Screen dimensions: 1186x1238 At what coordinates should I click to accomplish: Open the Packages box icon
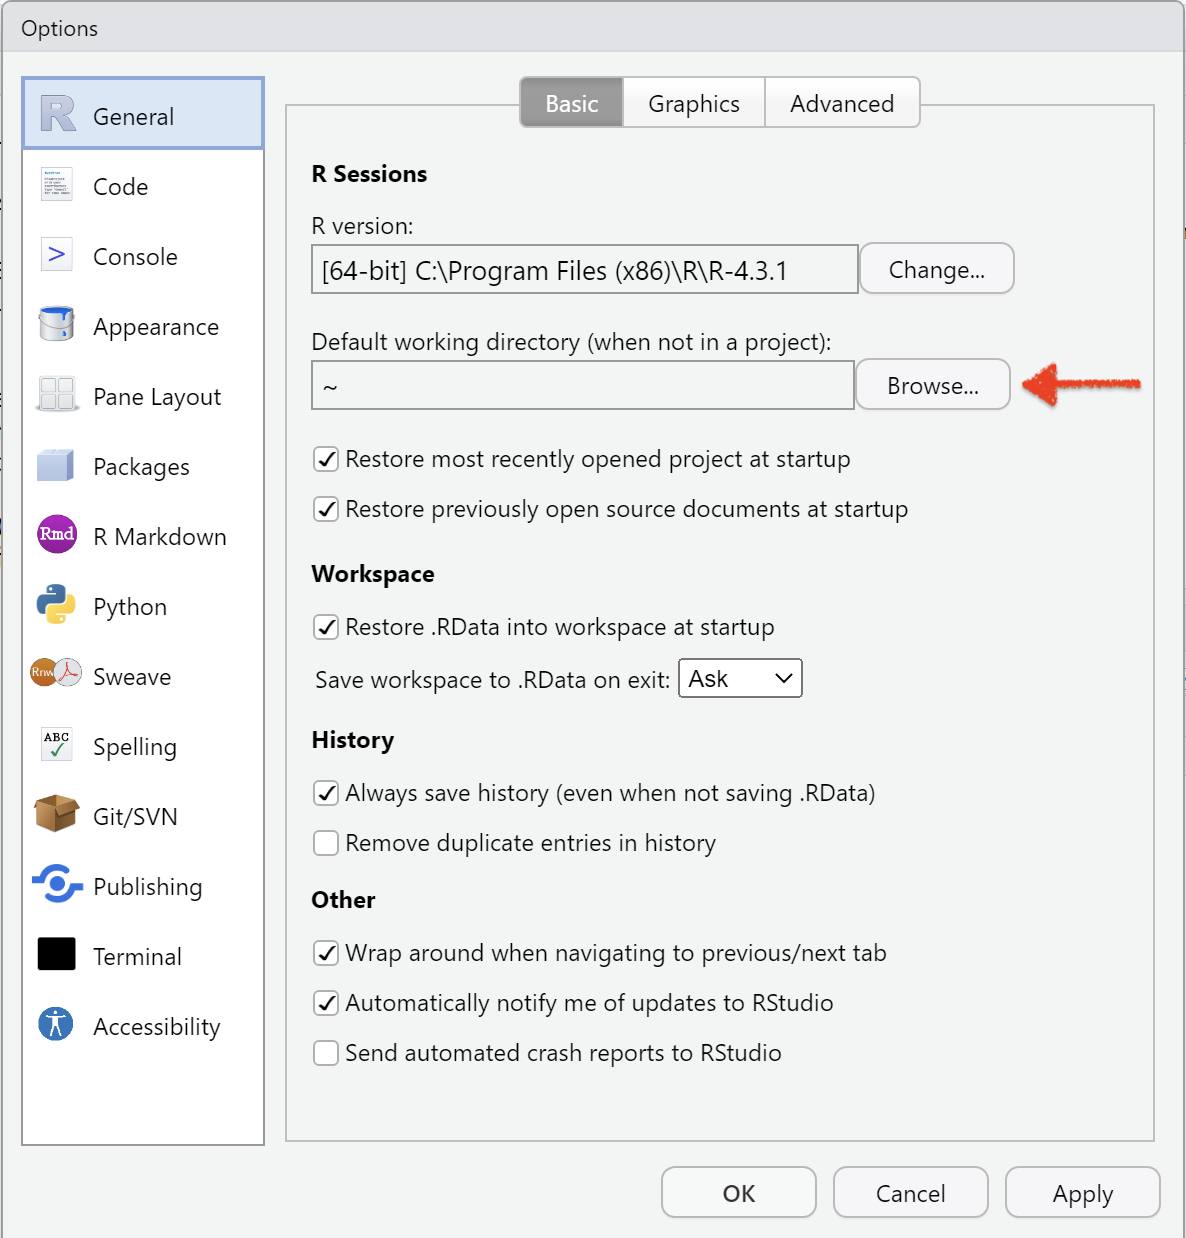pyautogui.click(x=56, y=465)
